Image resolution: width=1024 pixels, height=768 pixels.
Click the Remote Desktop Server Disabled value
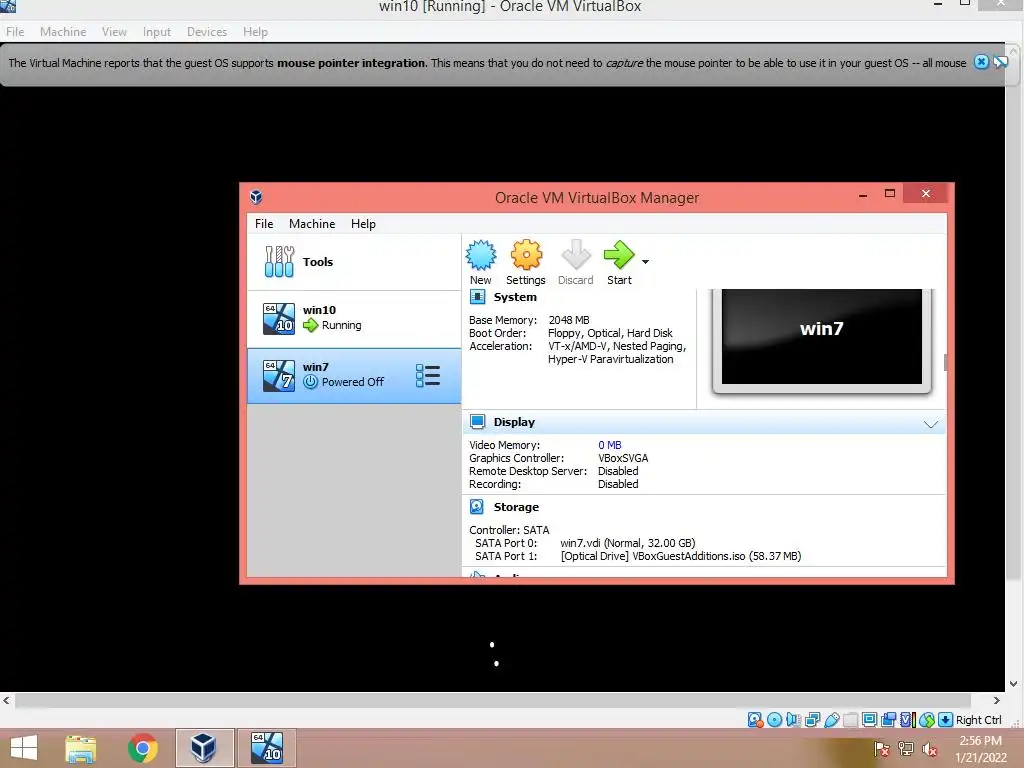tap(618, 472)
